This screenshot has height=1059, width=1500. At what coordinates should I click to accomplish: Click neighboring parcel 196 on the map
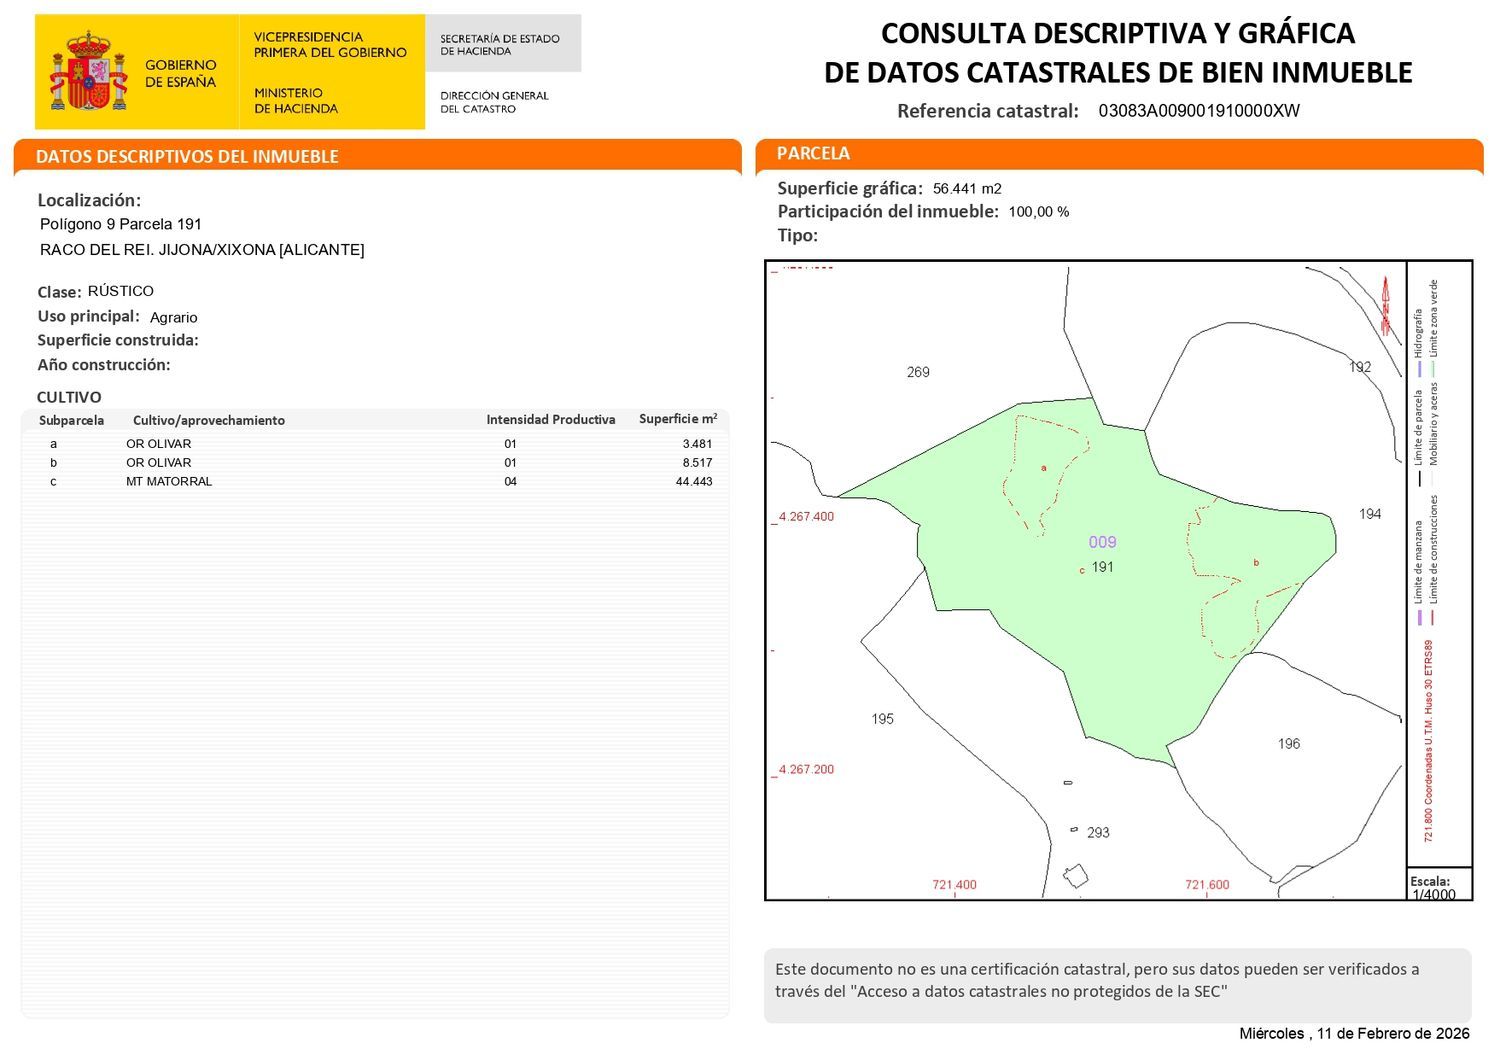[1289, 744]
